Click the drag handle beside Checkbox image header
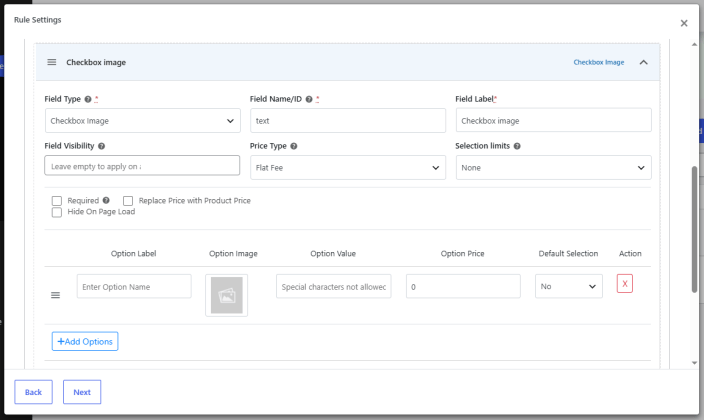The width and height of the screenshot is (704, 420). point(52,62)
